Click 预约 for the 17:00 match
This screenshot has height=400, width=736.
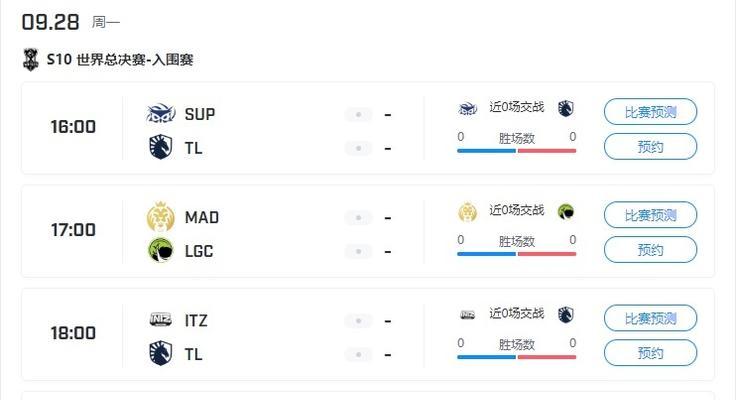click(x=650, y=249)
